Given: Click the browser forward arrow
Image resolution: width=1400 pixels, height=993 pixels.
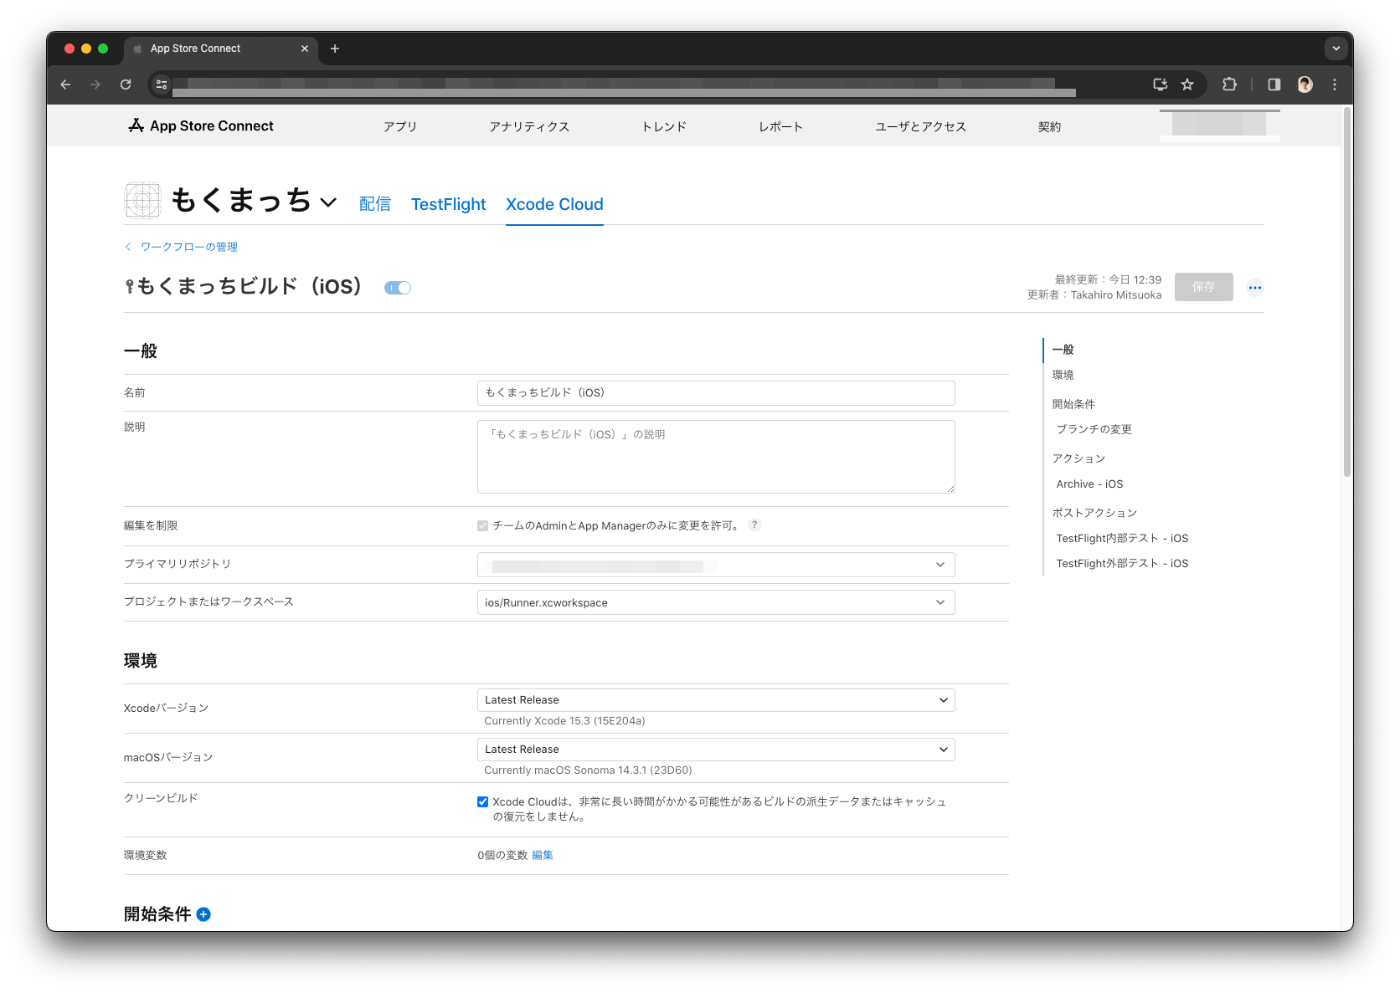Looking at the screenshot, I should point(96,85).
